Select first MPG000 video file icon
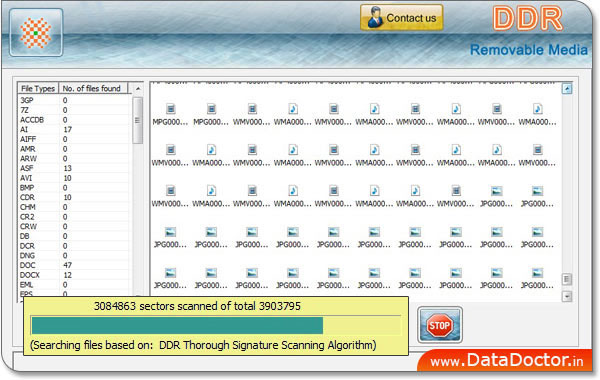The image size is (600, 380). coord(170,114)
